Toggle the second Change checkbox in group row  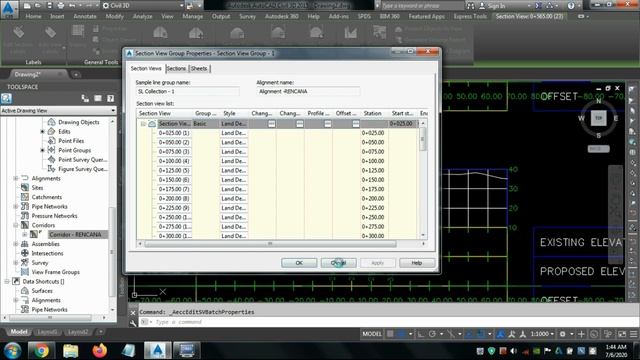pyautogui.click(x=300, y=124)
